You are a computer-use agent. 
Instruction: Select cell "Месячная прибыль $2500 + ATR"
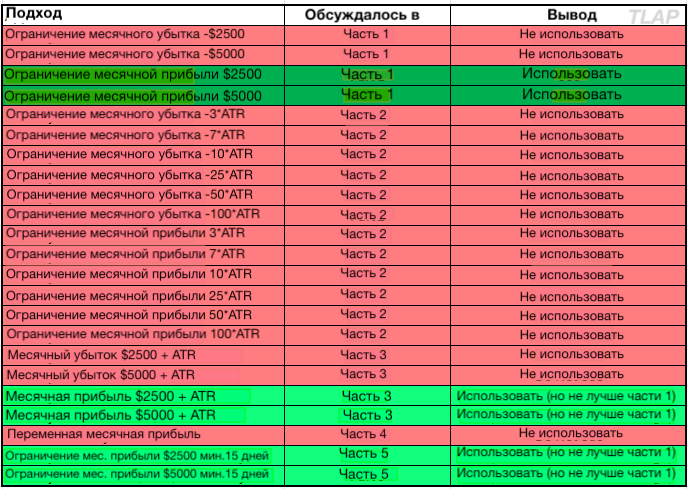pyautogui.click(x=144, y=396)
